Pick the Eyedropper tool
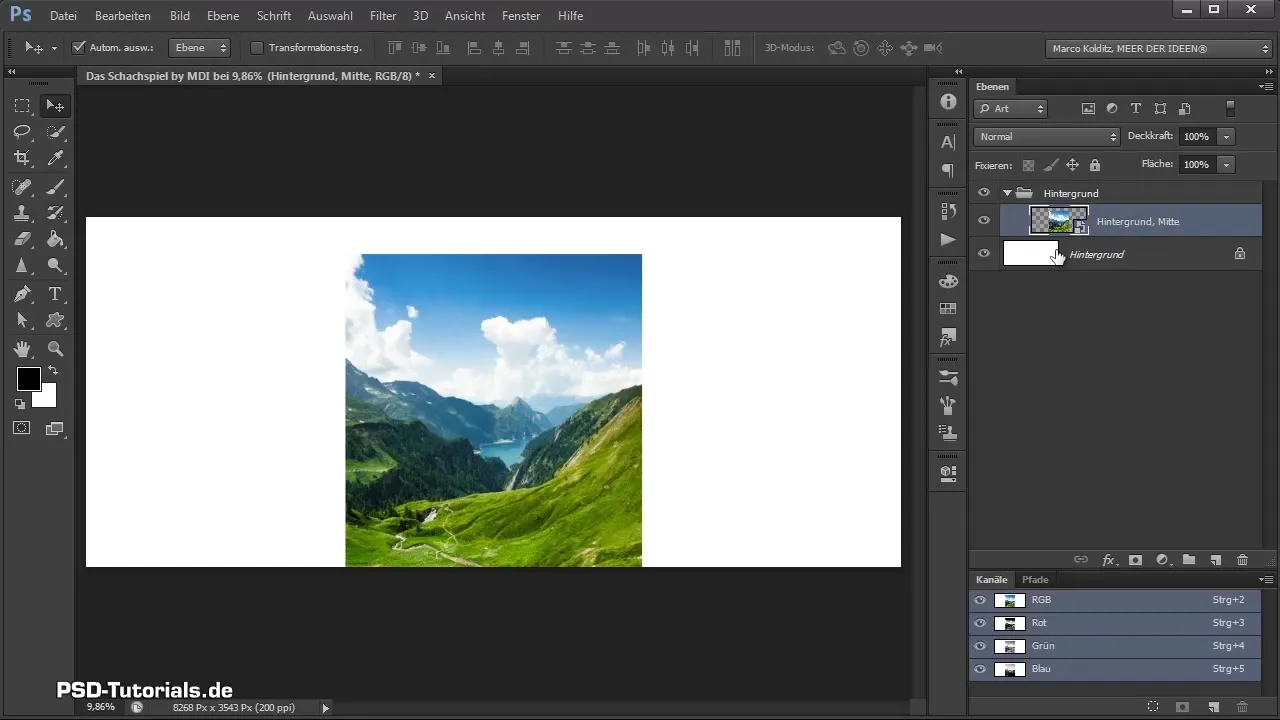 pyautogui.click(x=56, y=158)
